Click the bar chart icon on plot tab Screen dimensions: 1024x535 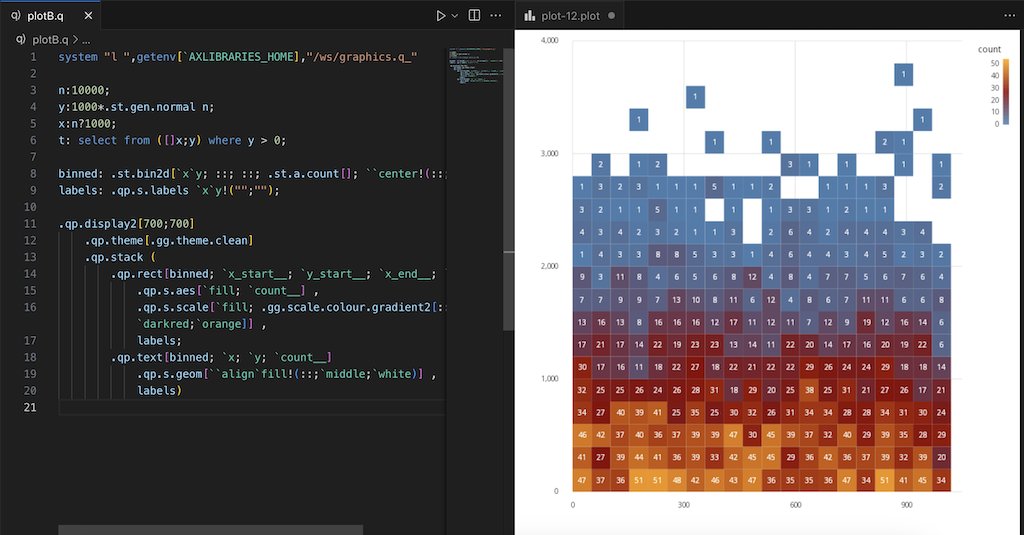[529, 16]
